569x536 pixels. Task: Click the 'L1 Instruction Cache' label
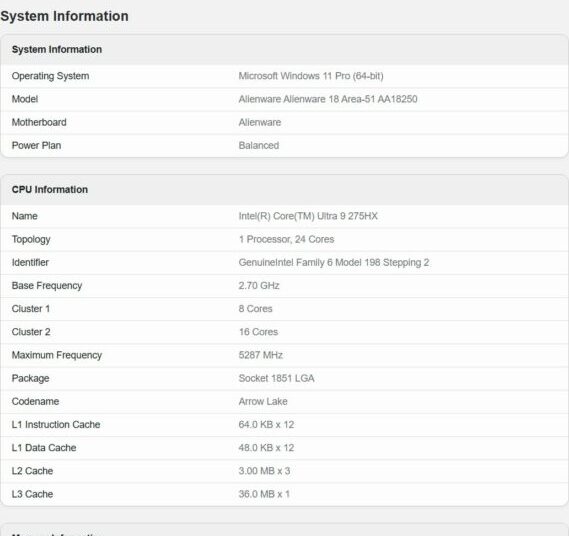pos(56,425)
